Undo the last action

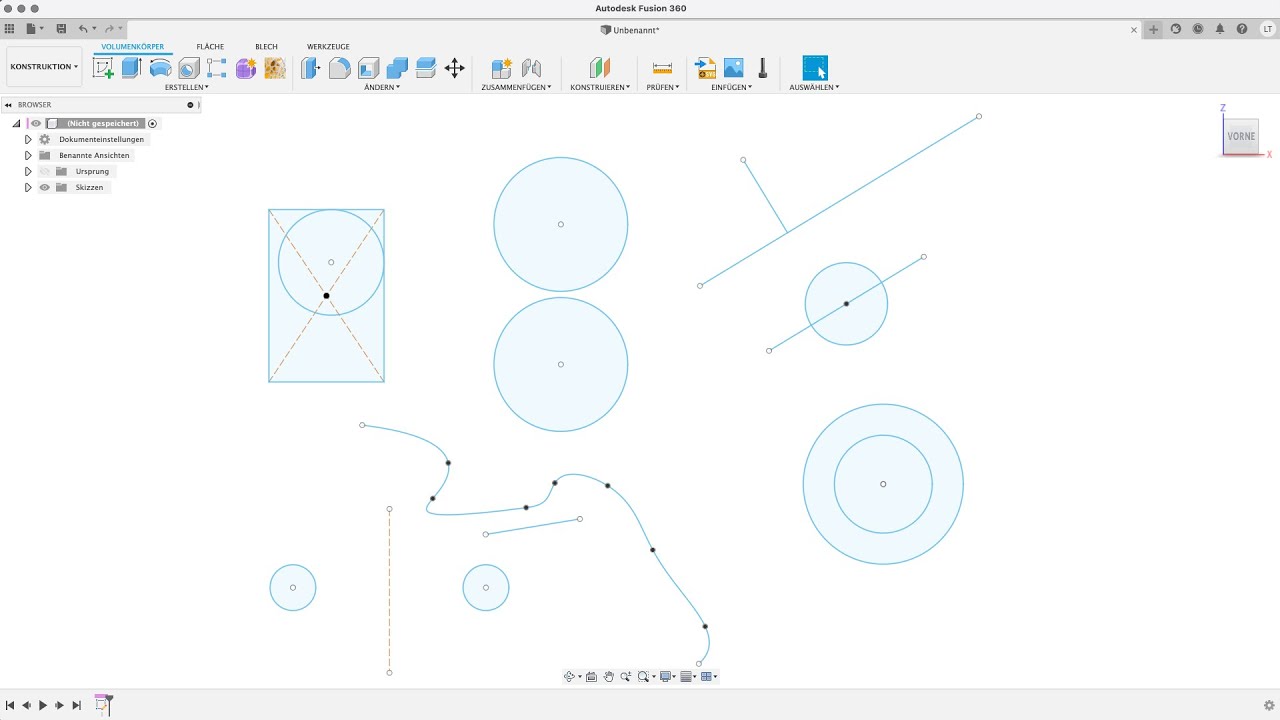coord(83,29)
